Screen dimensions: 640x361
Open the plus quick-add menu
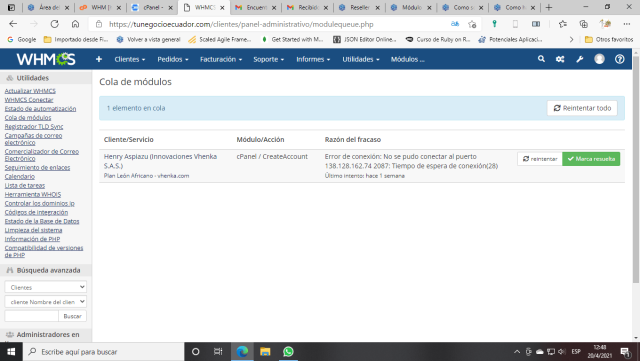click(x=99, y=59)
